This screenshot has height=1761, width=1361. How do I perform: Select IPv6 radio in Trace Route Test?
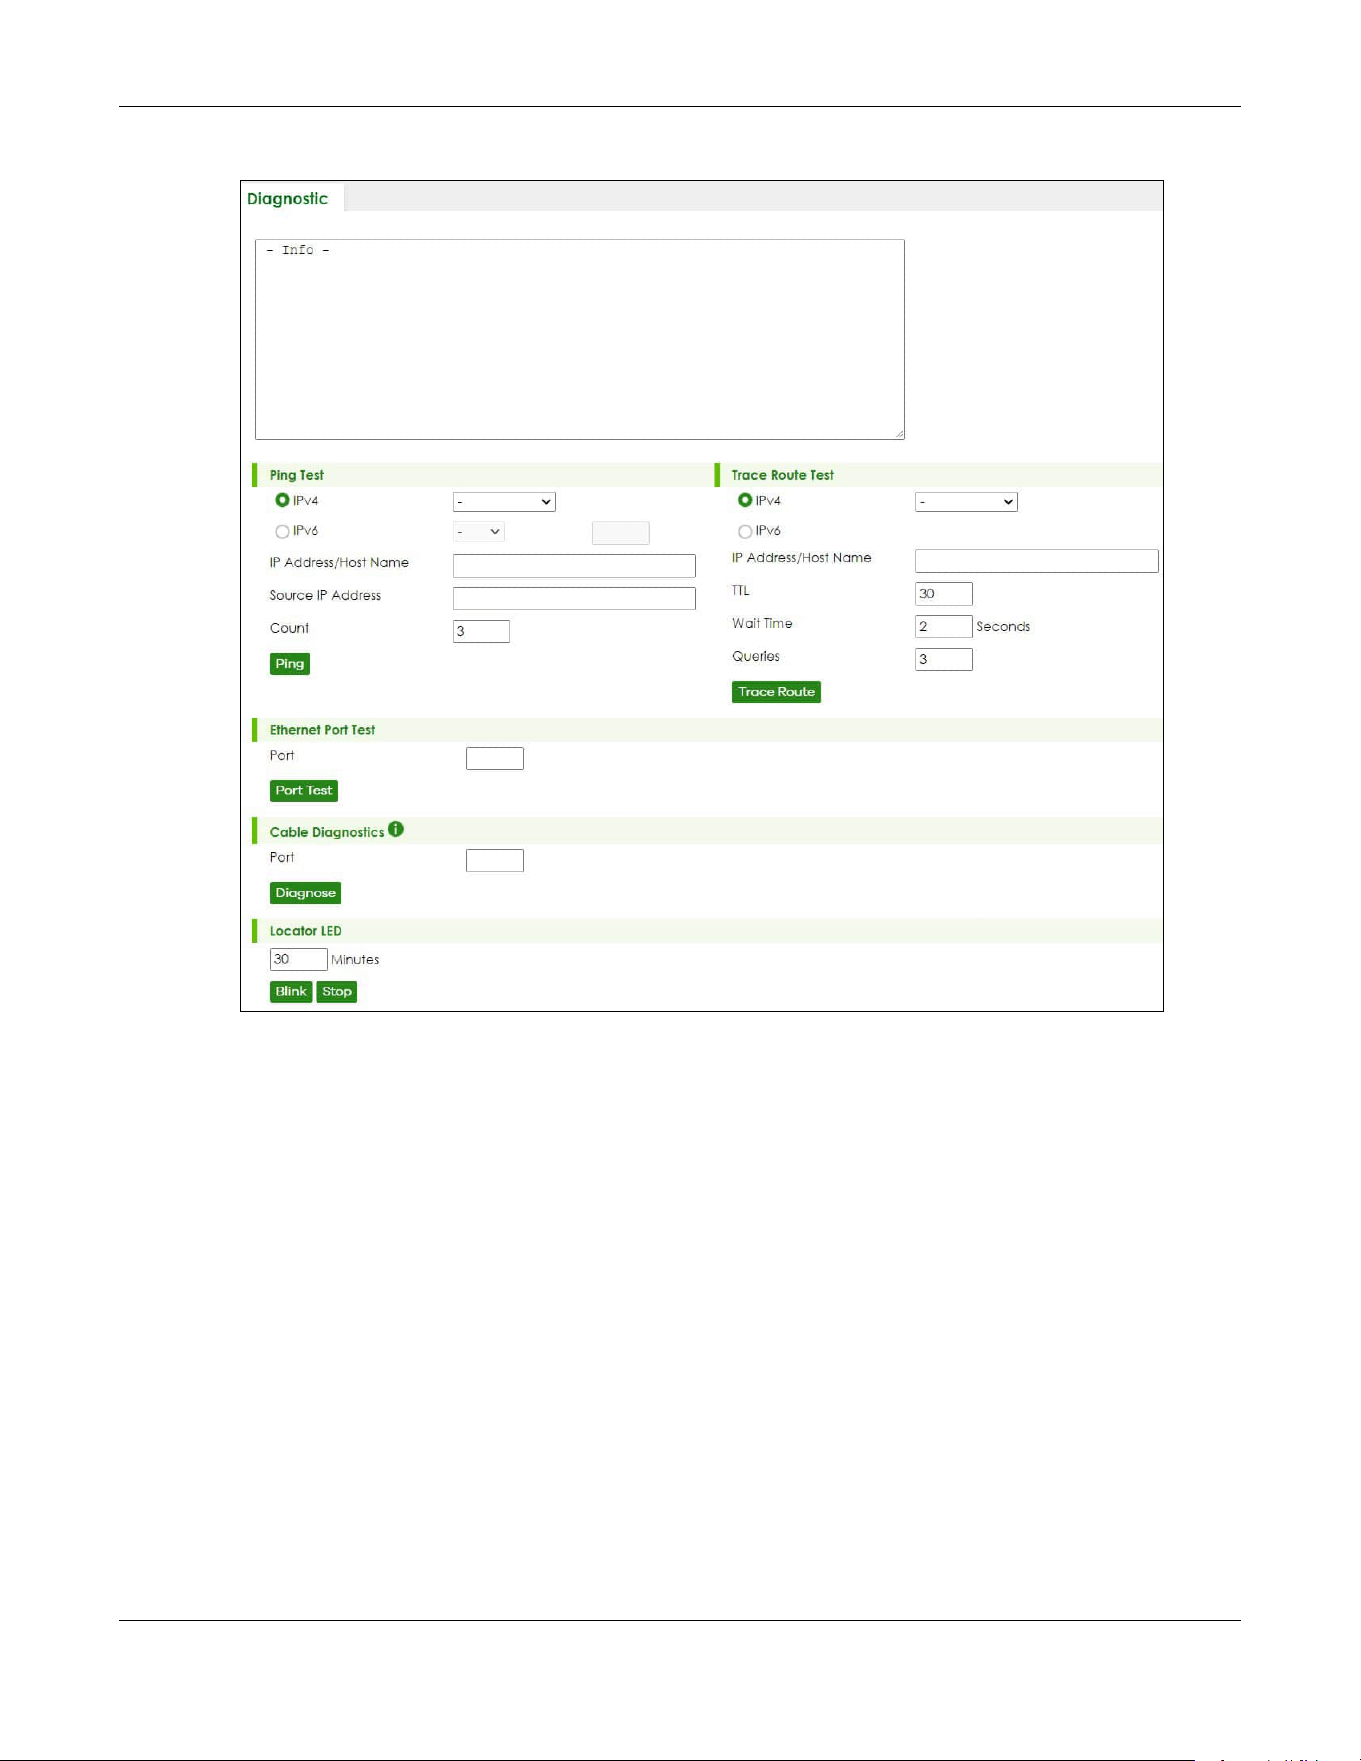tap(745, 531)
